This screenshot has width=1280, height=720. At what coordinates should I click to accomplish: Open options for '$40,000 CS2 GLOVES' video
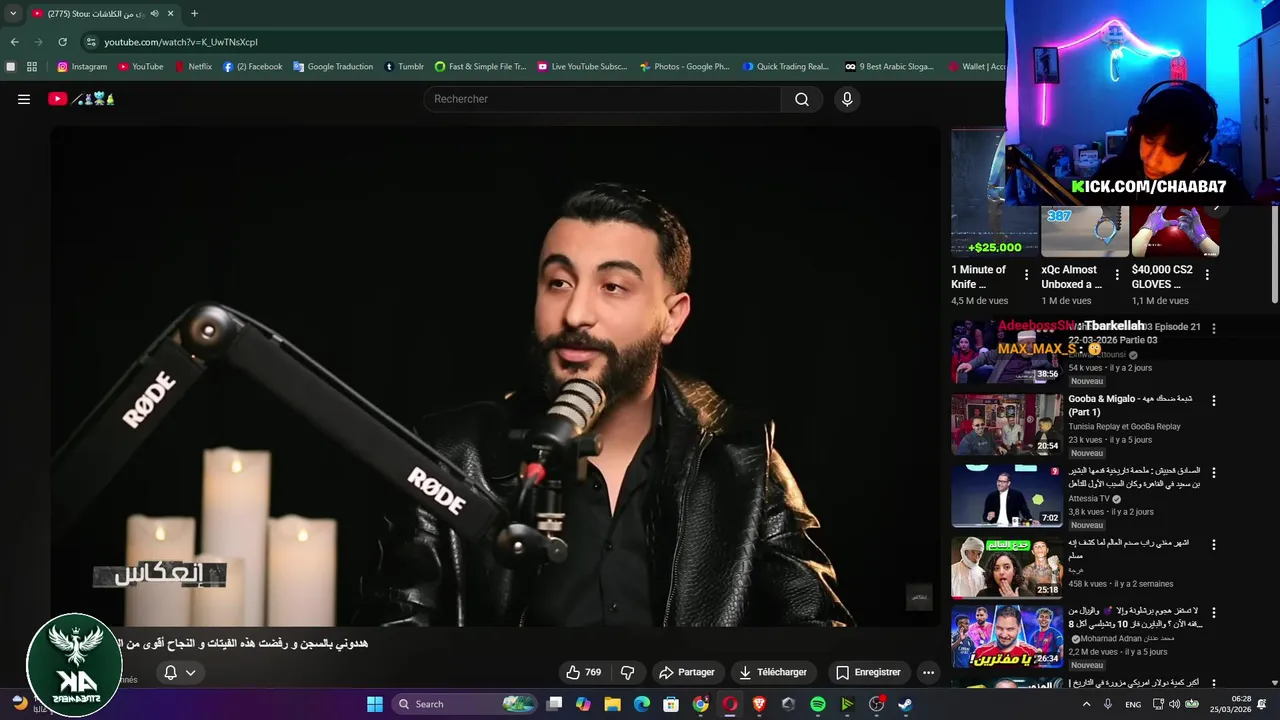1207,274
